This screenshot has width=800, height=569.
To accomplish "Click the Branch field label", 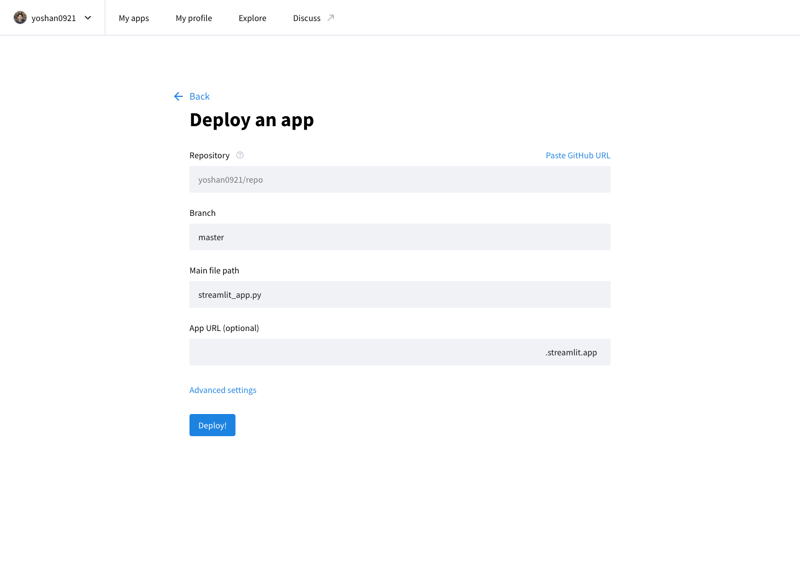I will (x=202, y=213).
